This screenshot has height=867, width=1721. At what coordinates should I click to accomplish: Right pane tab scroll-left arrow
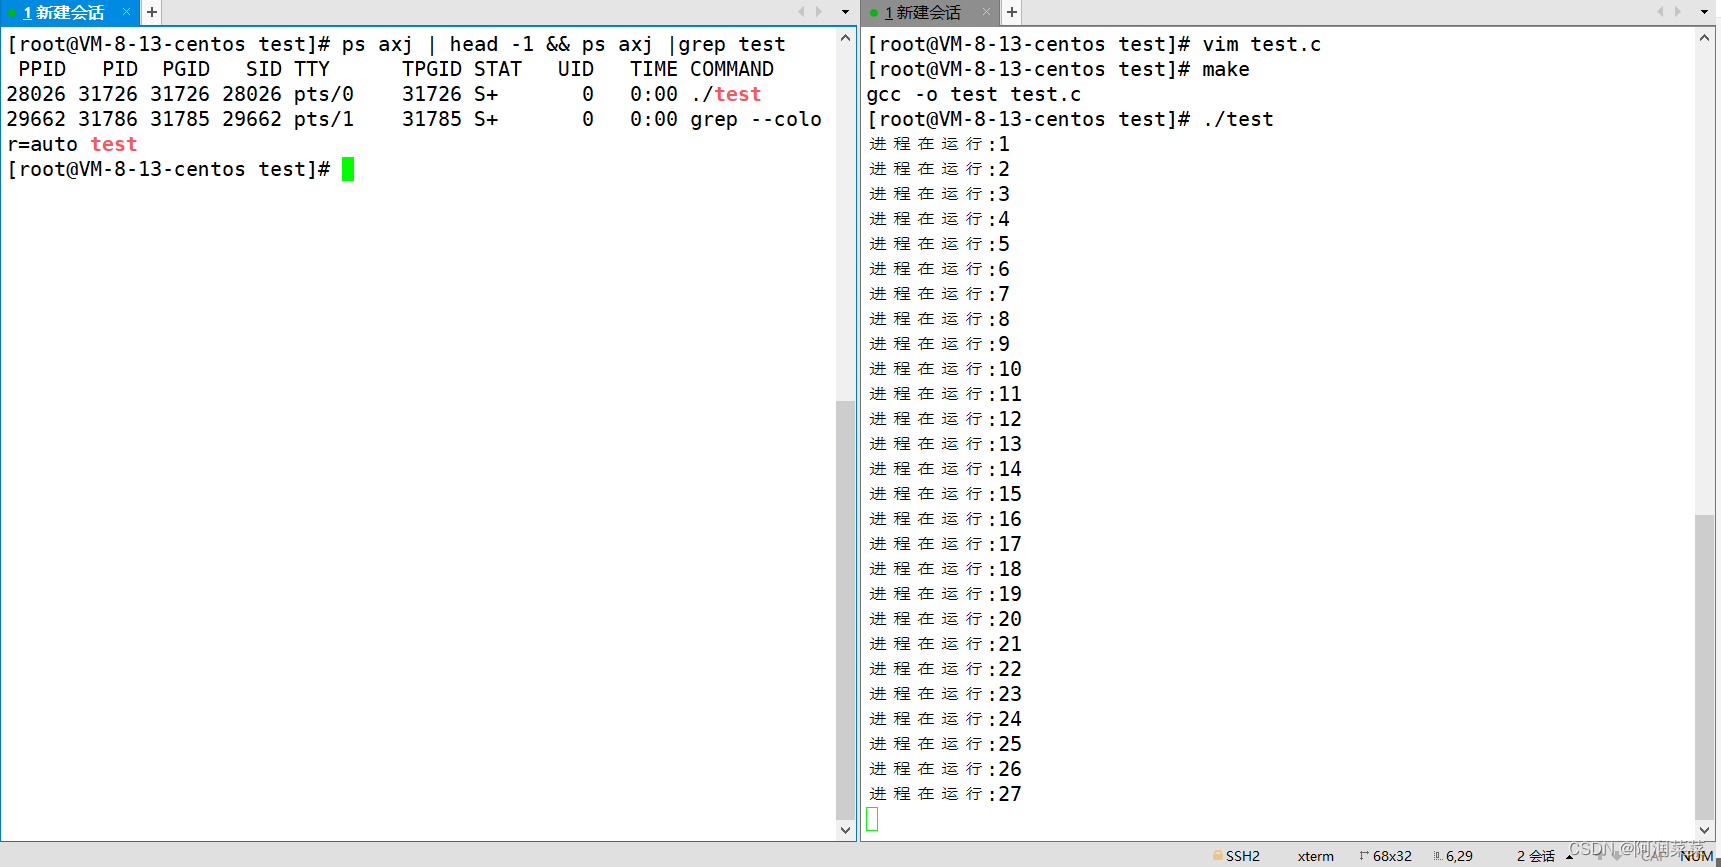coord(1660,12)
